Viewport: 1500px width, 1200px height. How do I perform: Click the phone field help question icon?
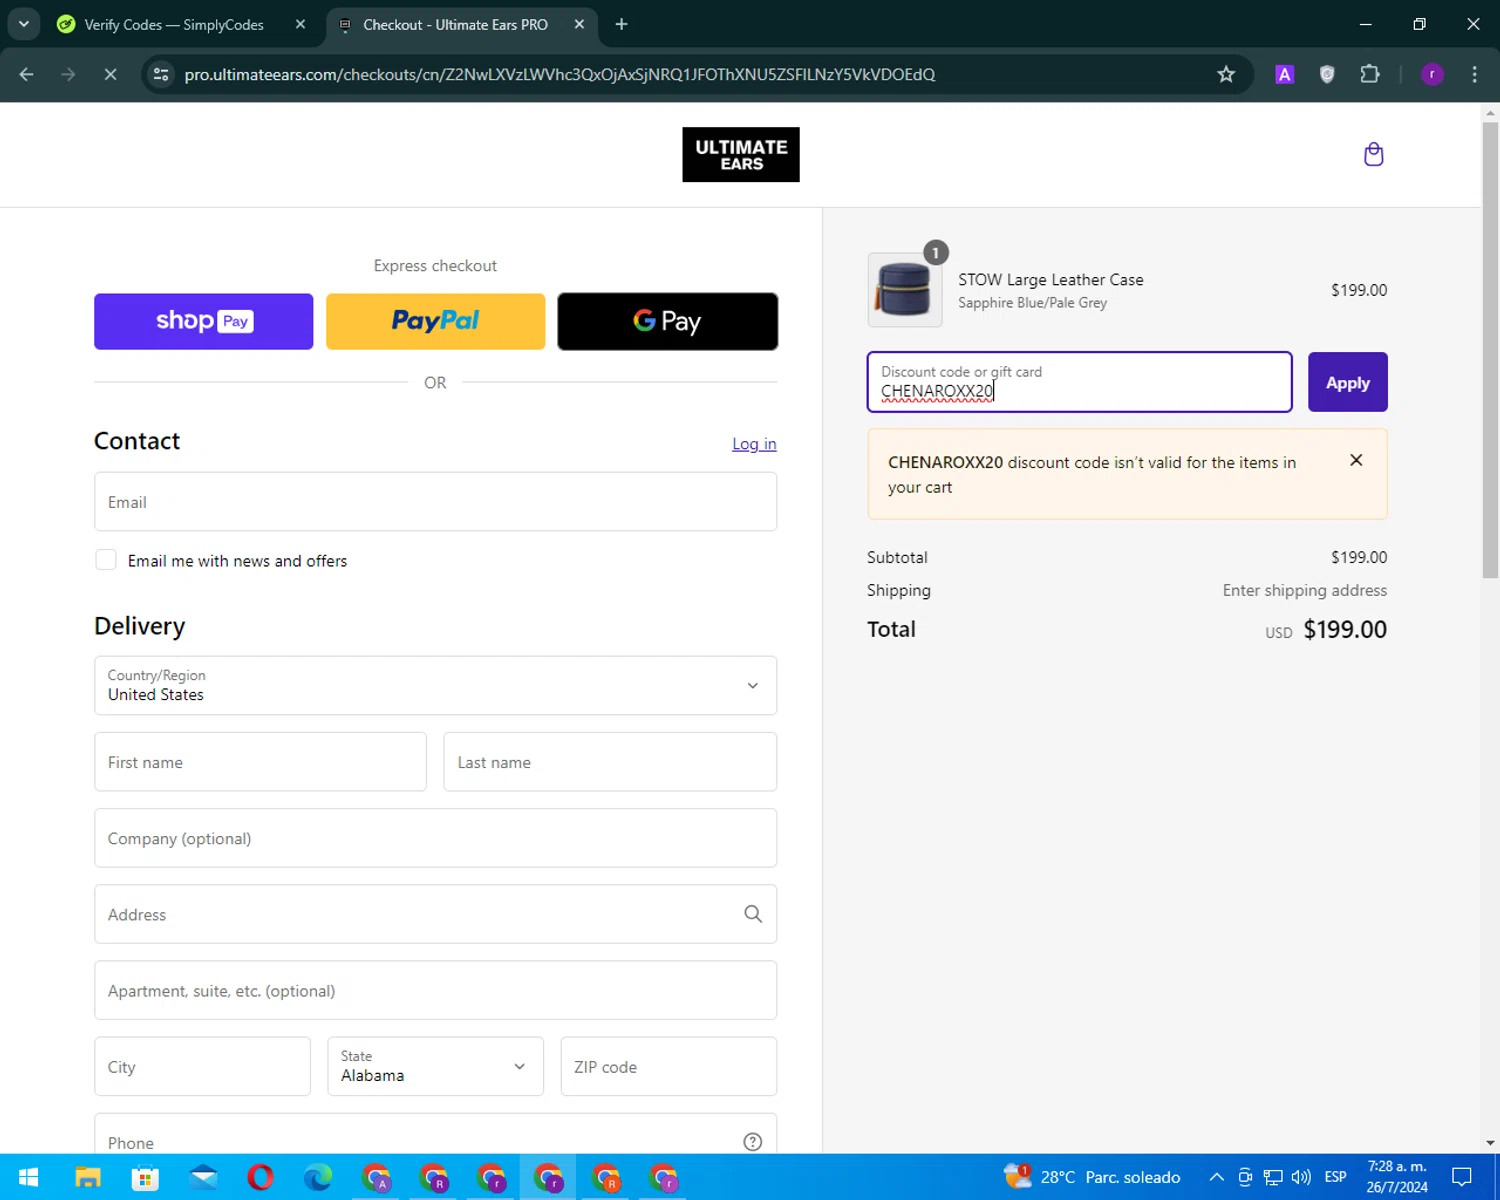[x=753, y=1142]
